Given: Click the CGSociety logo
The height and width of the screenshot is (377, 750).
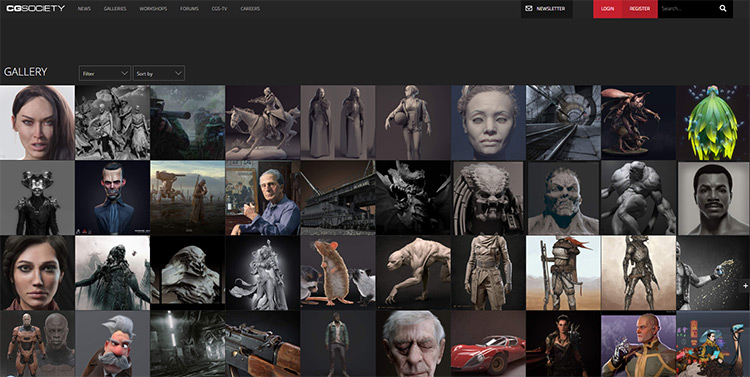Looking at the screenshot, I should [x=36, y=8].
